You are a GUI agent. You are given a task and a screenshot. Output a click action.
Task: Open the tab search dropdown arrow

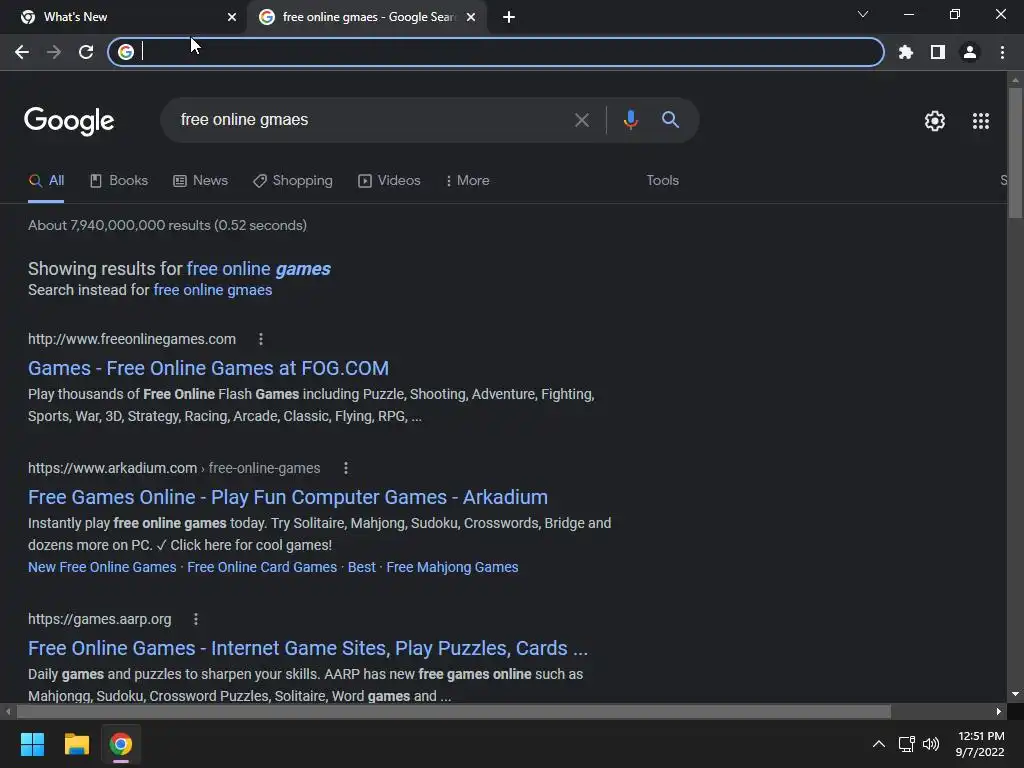(x=863, y=14)
